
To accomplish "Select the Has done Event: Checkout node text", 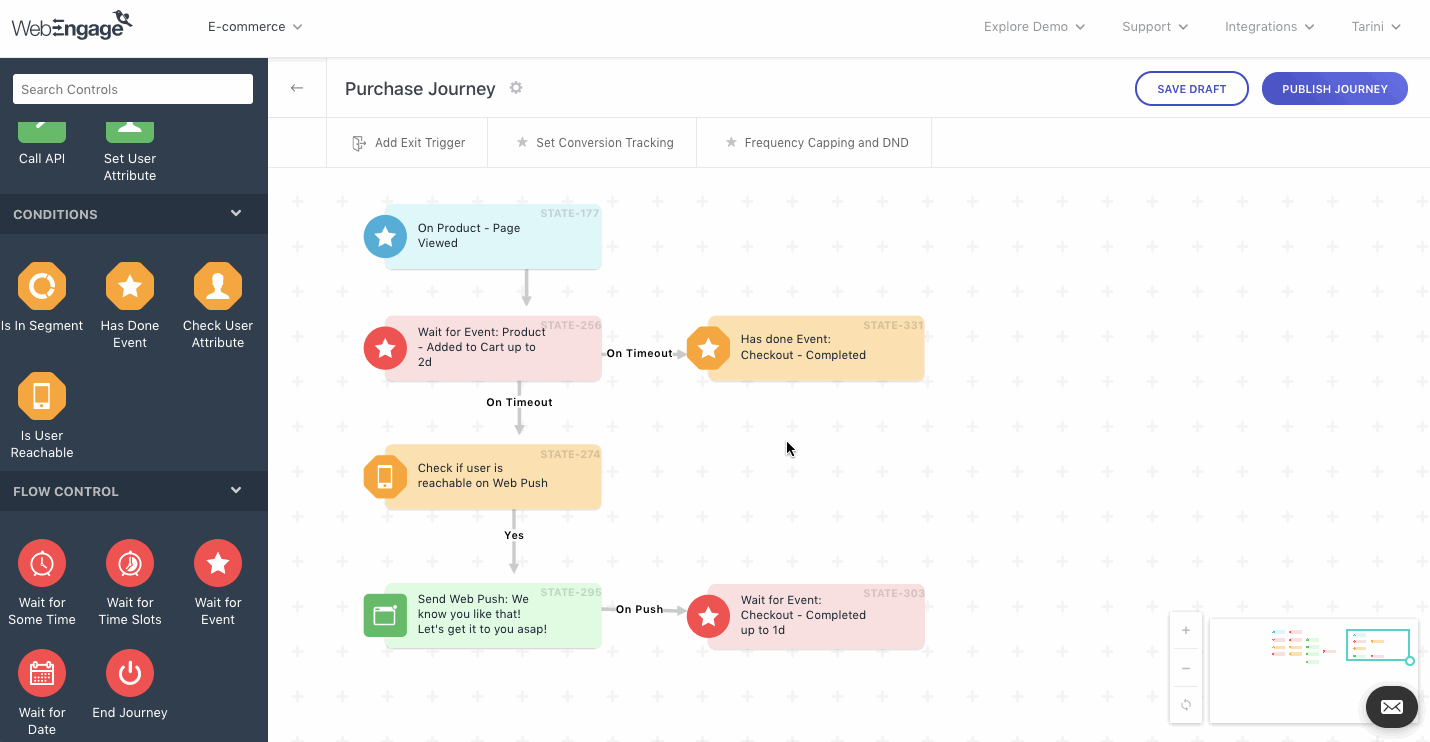I will (803, 347).
